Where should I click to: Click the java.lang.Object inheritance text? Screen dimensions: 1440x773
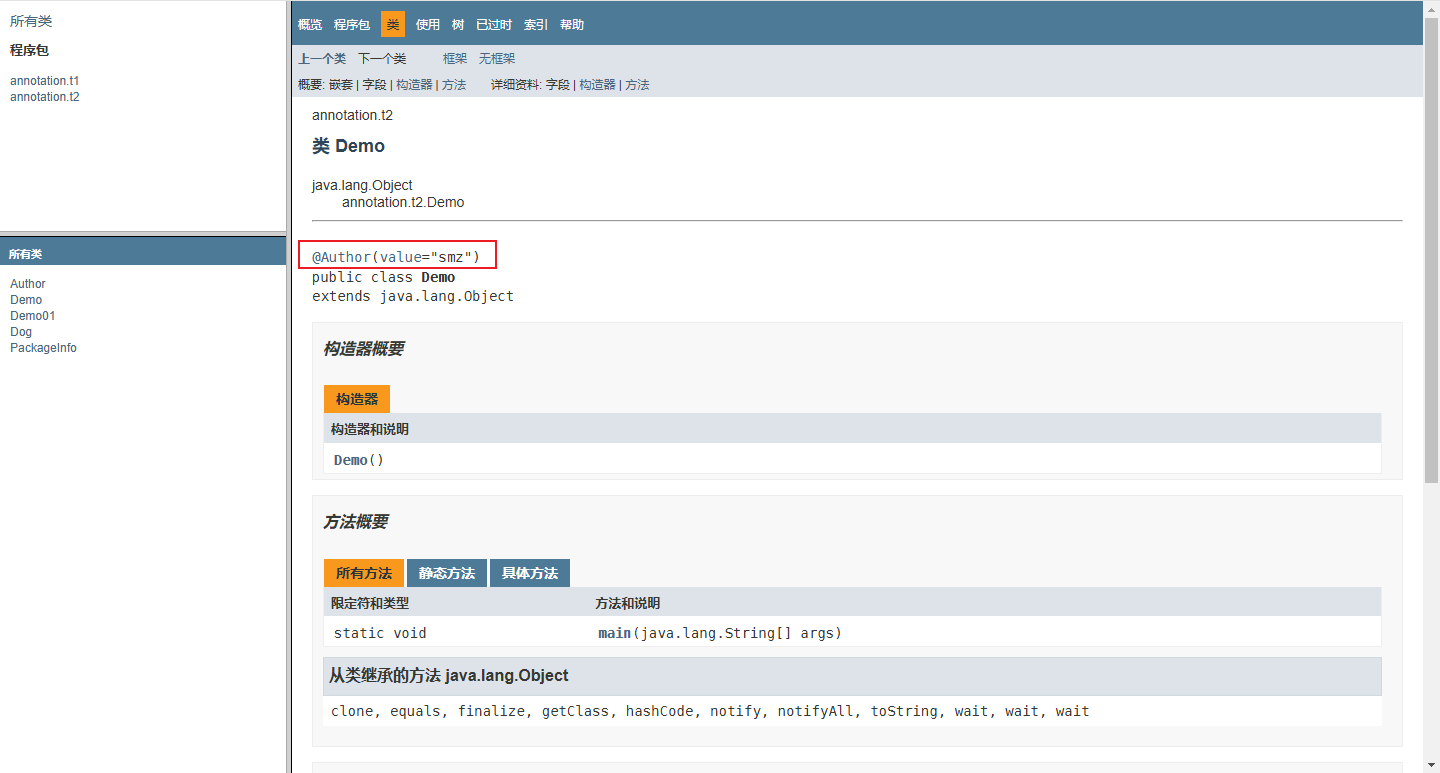click(x=362, y=185)
